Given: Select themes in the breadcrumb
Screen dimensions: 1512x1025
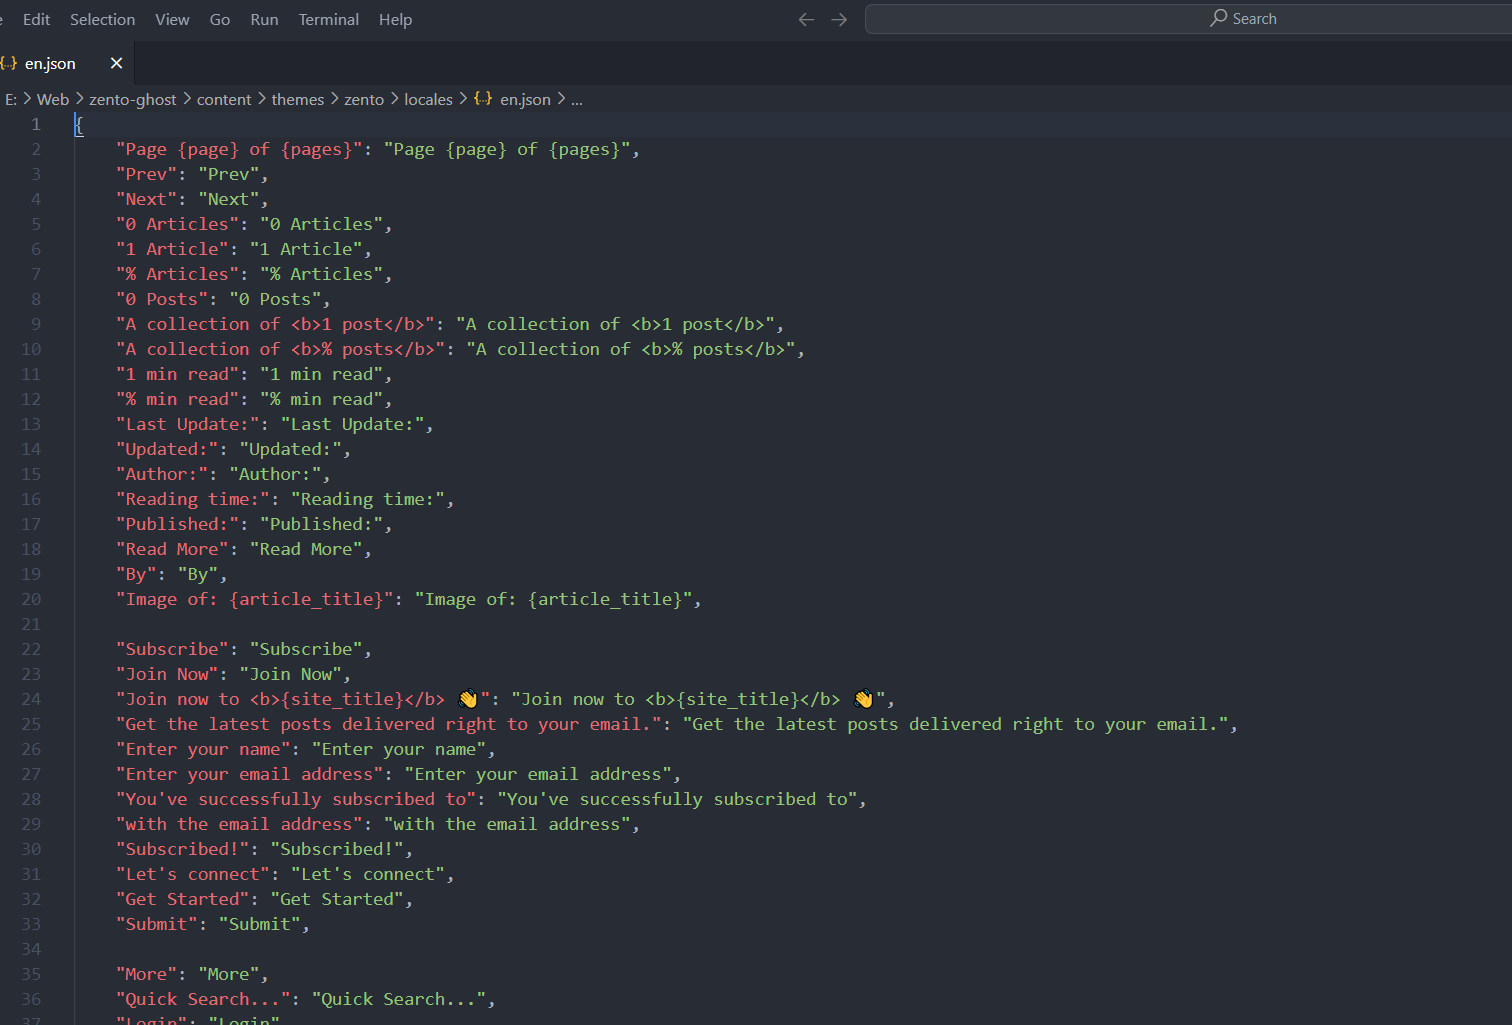Looking at the screenshot, I should click(x=298, y=99).
